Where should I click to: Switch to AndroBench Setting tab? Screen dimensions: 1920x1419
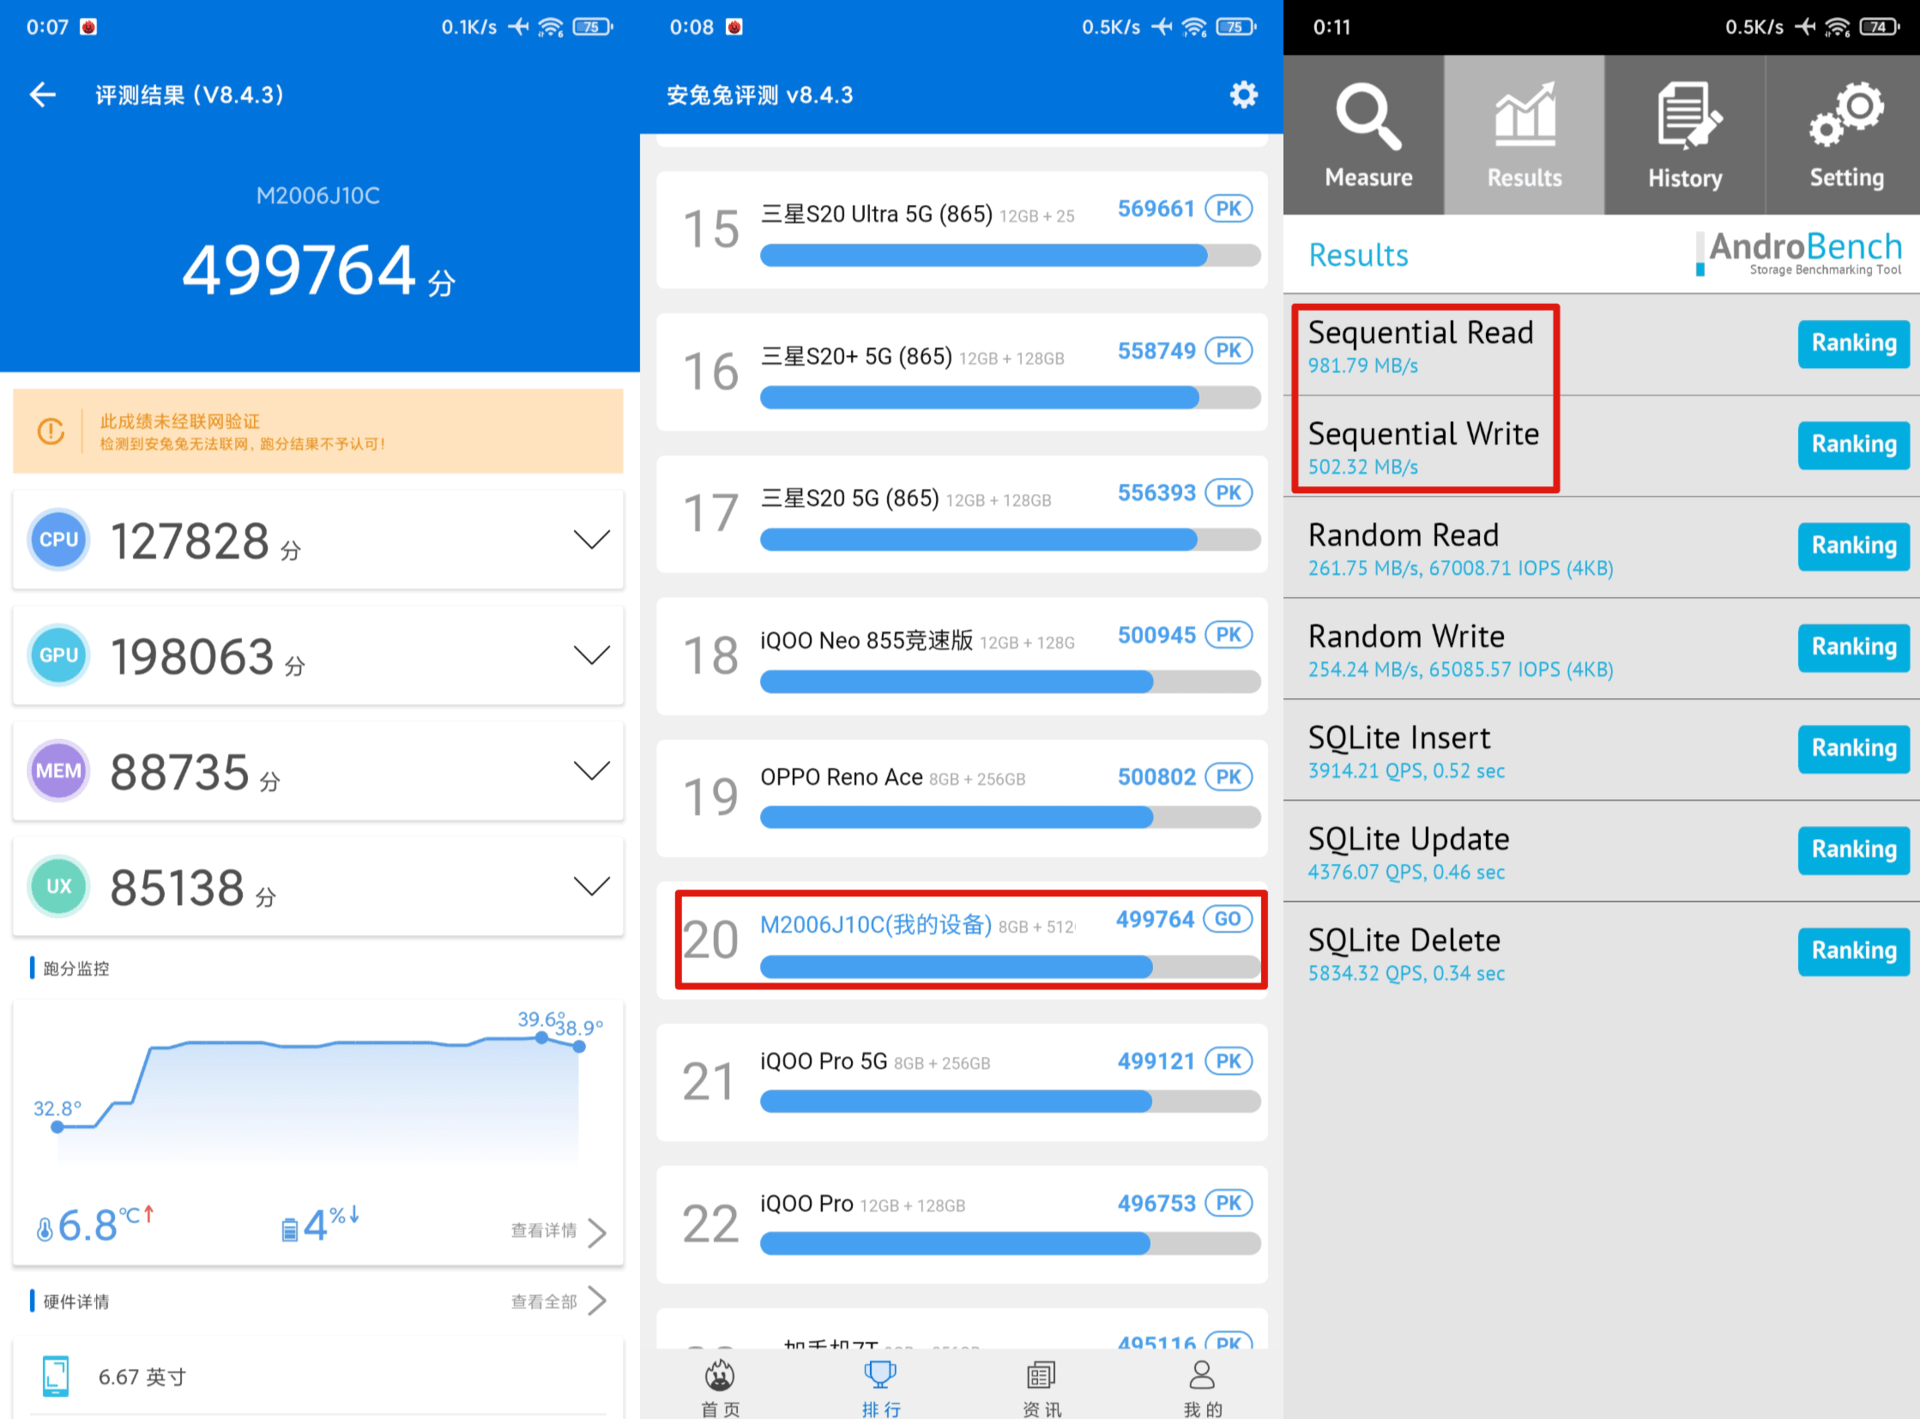pyautogui.click(x=1845, y=135)
